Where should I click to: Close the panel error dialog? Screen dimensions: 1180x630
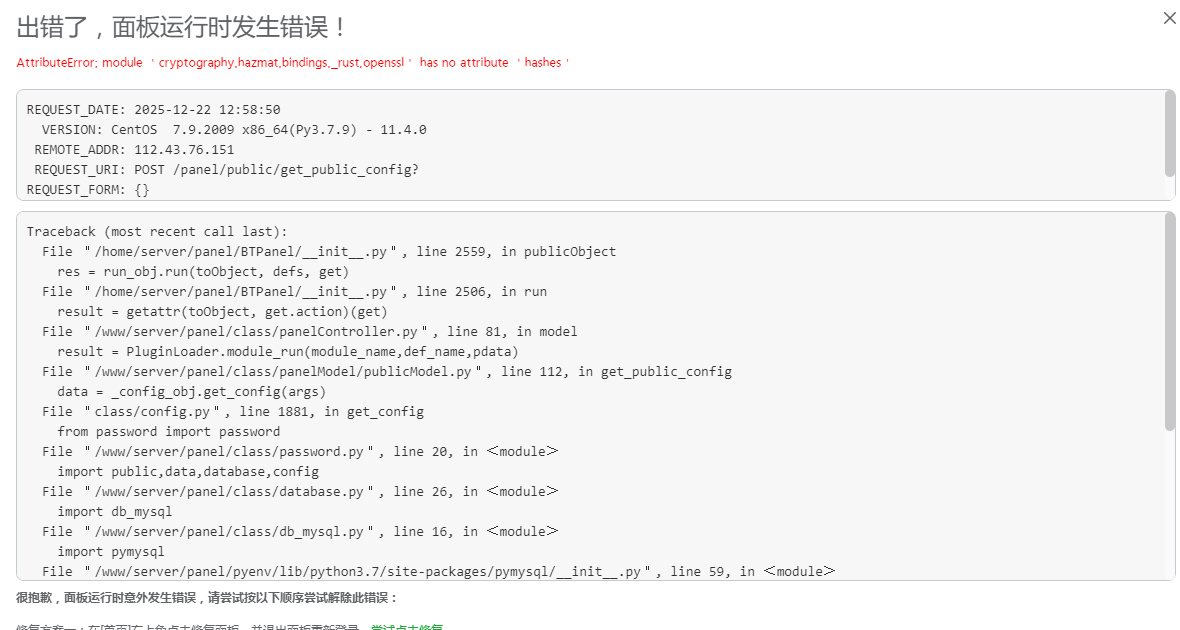coord(1169,18)
